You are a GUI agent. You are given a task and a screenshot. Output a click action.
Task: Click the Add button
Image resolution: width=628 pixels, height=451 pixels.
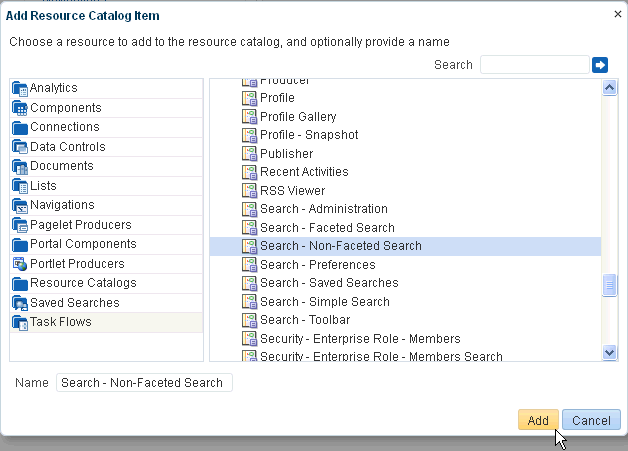pyautogui.click(x=538, y=420)
